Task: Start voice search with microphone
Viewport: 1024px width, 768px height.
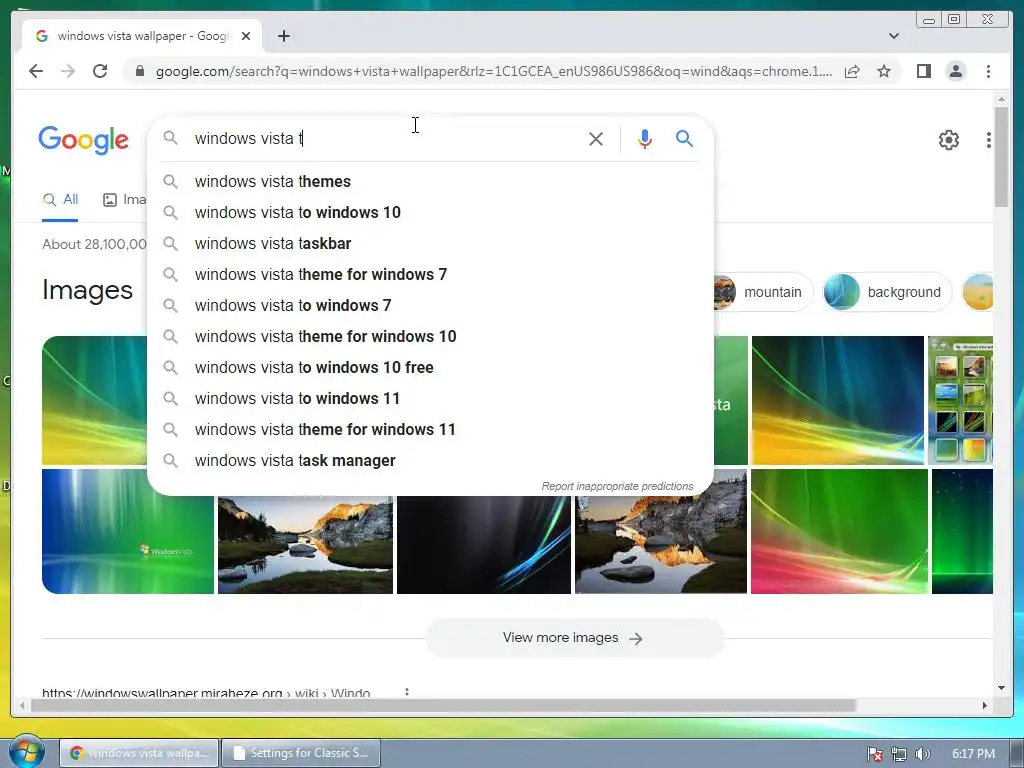Action: click(x=645, y=138)
